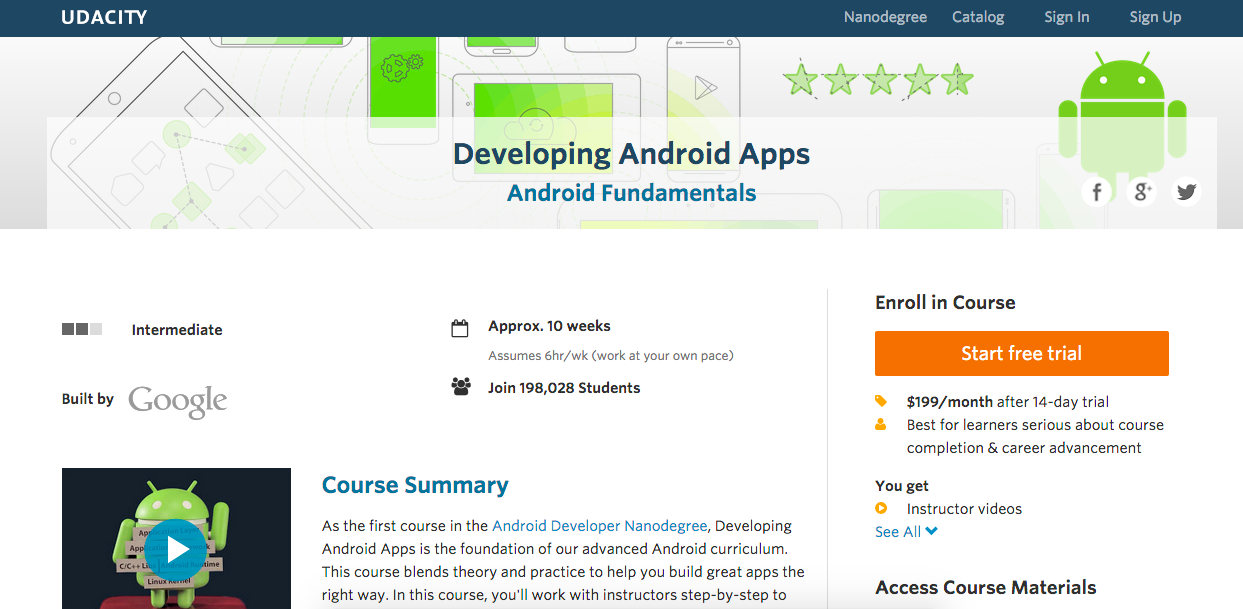Screen dimensions: 1243x609
Task: Open the Android Developer Nanodegree link
Action: [599, 525]
